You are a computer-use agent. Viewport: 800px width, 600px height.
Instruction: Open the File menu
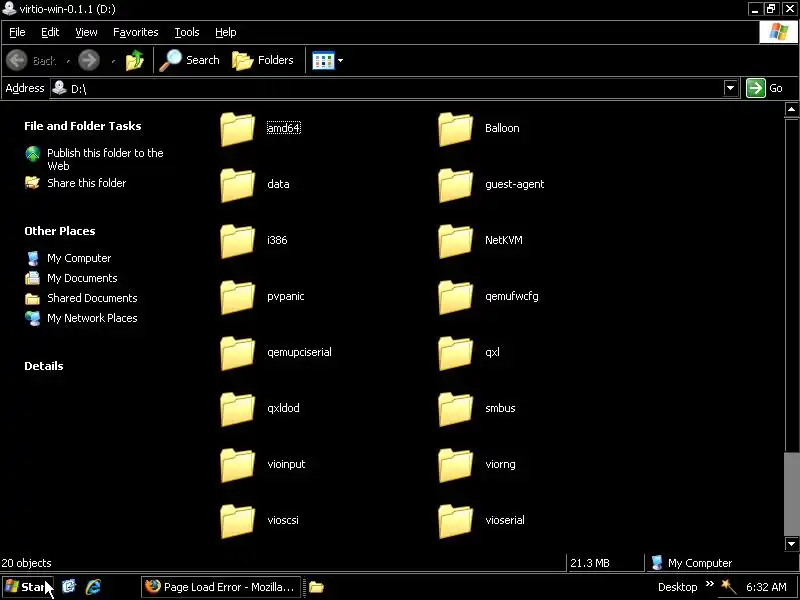coord(17,32)
